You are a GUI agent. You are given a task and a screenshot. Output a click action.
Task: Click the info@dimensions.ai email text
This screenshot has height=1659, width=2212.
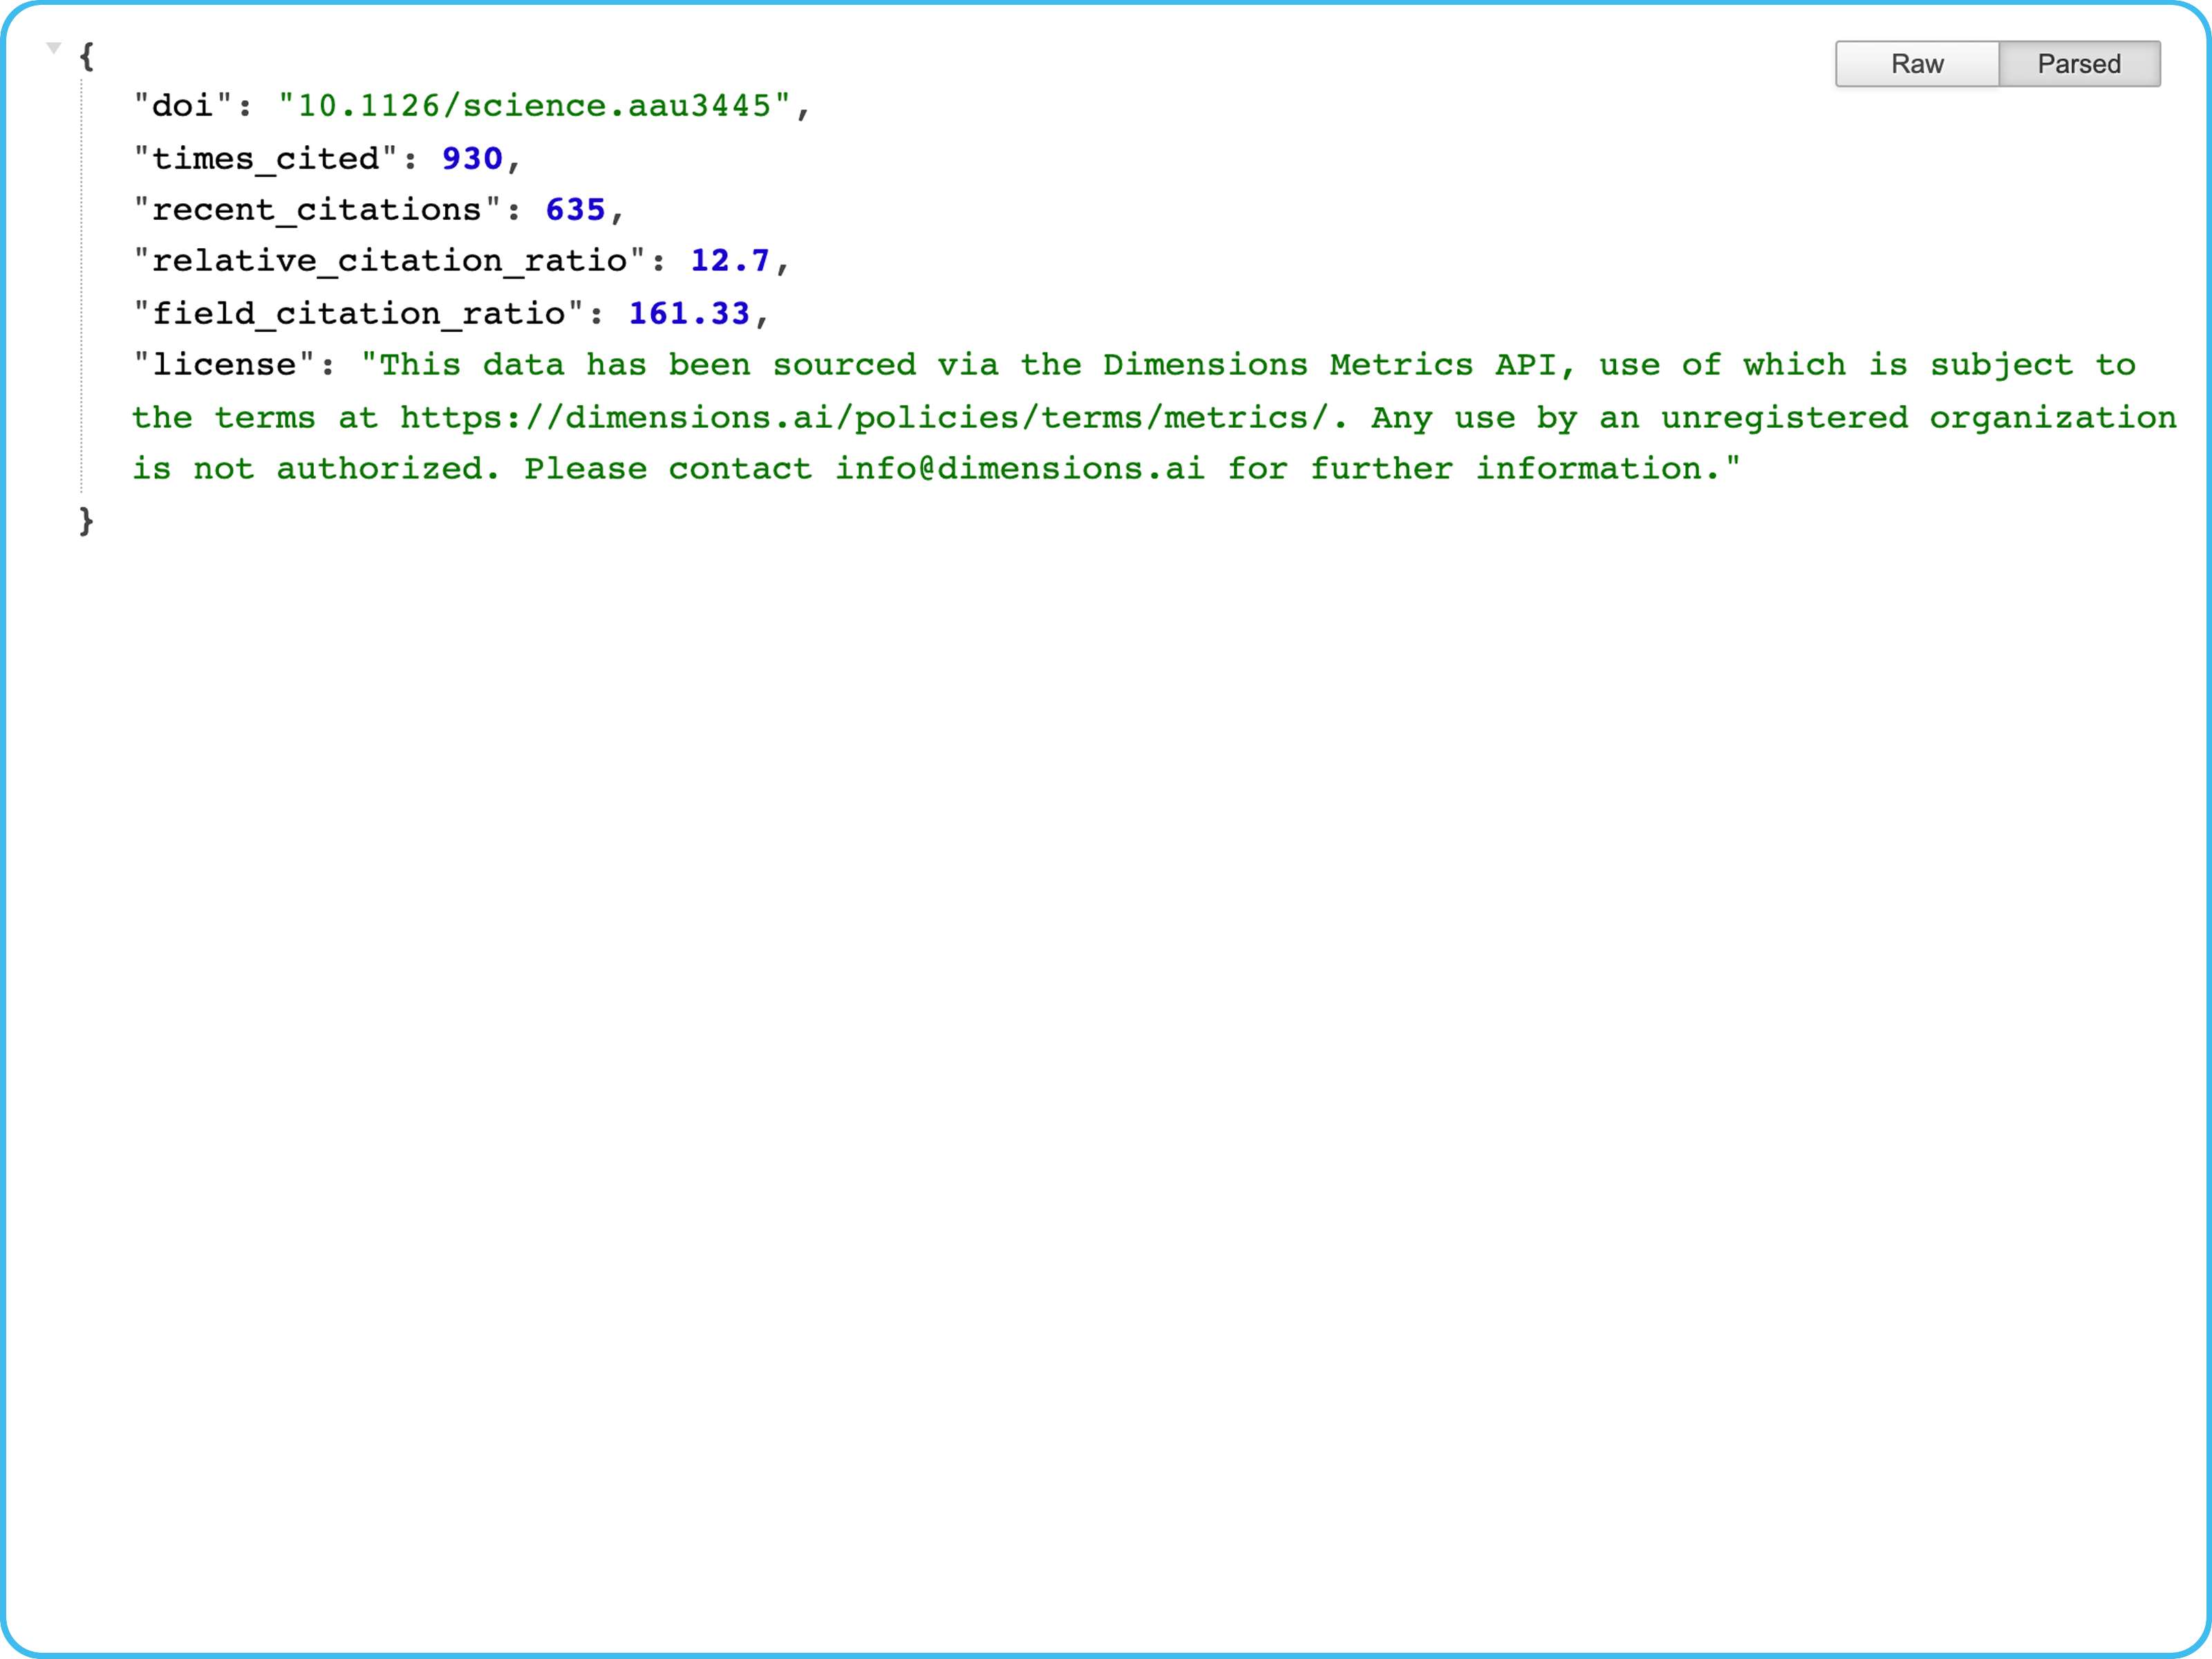[1020, 469]
